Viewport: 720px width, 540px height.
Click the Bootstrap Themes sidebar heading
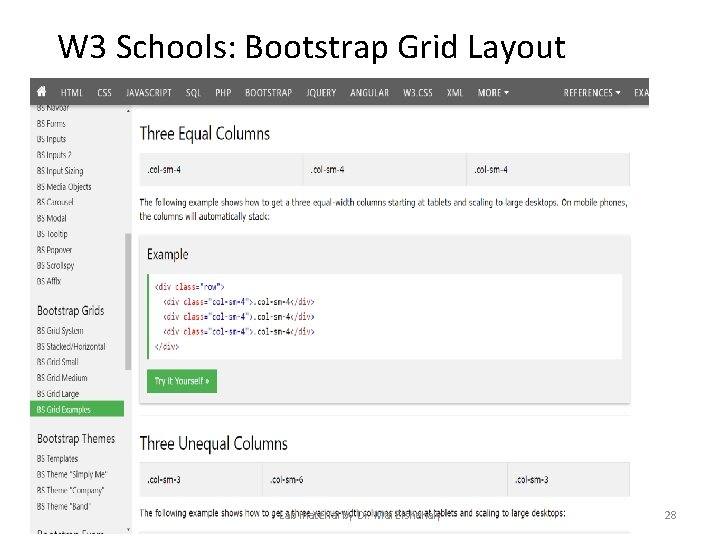coord(76,439)
